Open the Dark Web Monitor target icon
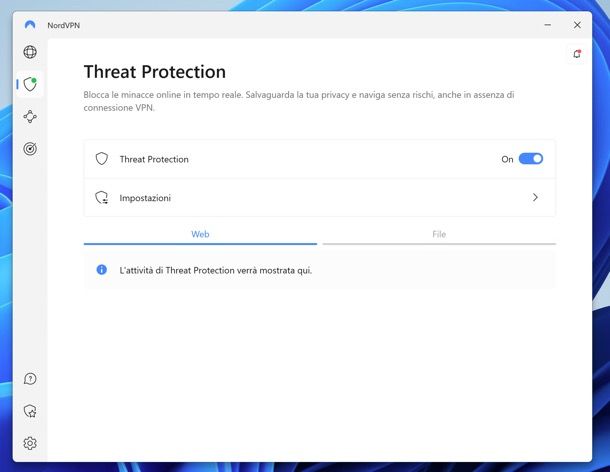The width and height of the screenshot is (610, 472). point(30,149)
